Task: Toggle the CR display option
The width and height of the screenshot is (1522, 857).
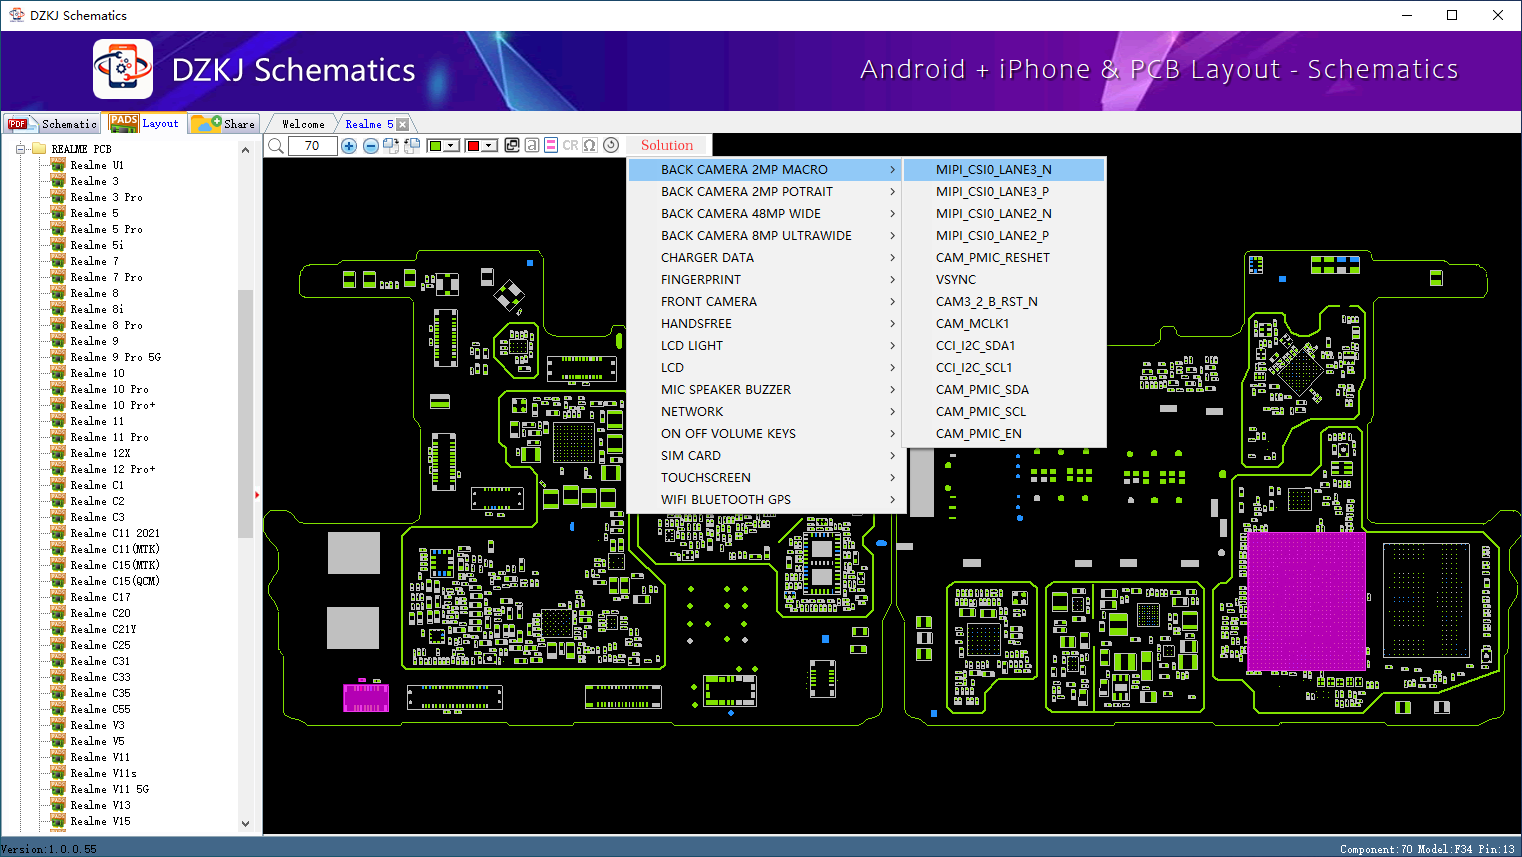Action: point(570,146)
